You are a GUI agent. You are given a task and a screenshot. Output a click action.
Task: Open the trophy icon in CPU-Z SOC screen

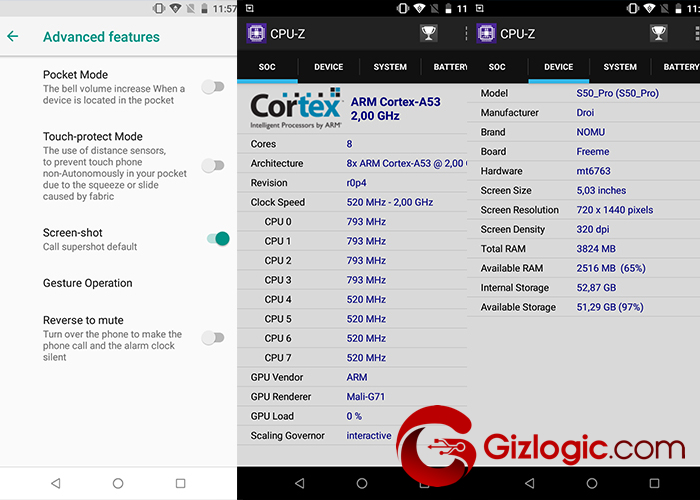pos(429,33)
